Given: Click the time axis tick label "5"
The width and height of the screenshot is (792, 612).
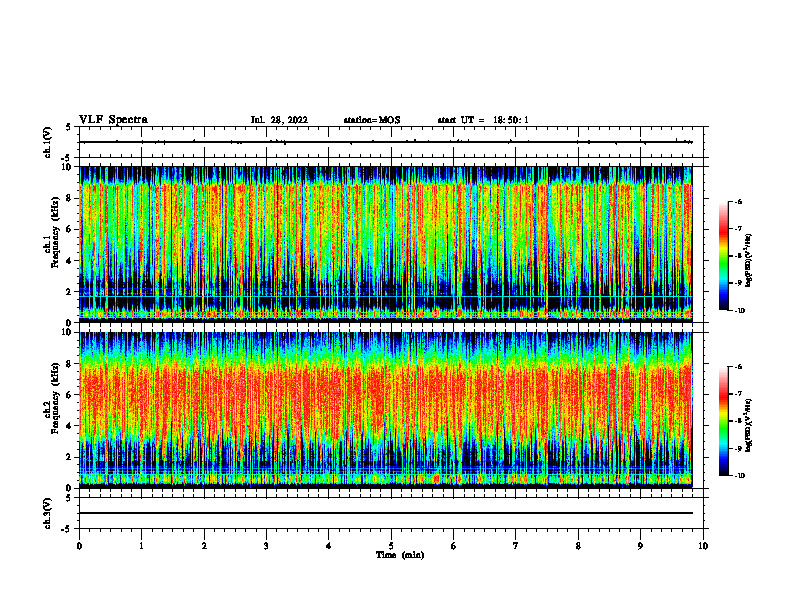Looking at the screenshot, I should 391,546.
